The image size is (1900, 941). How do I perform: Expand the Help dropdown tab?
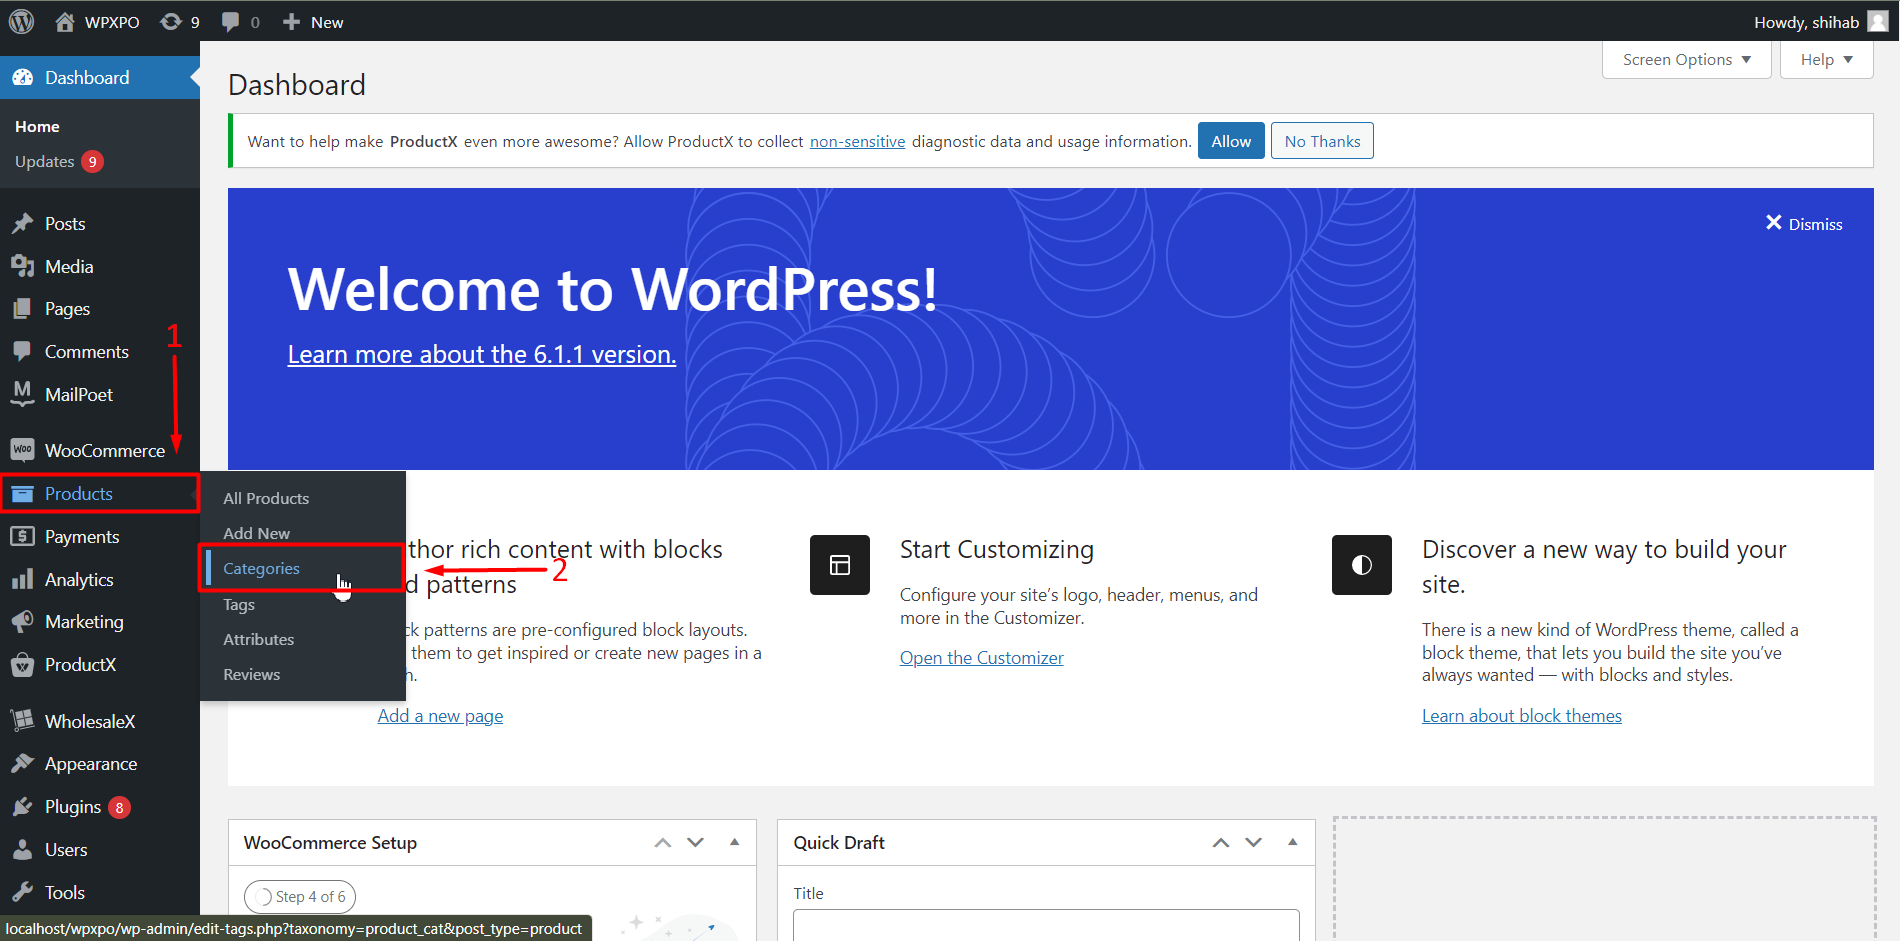point(1826,60)
